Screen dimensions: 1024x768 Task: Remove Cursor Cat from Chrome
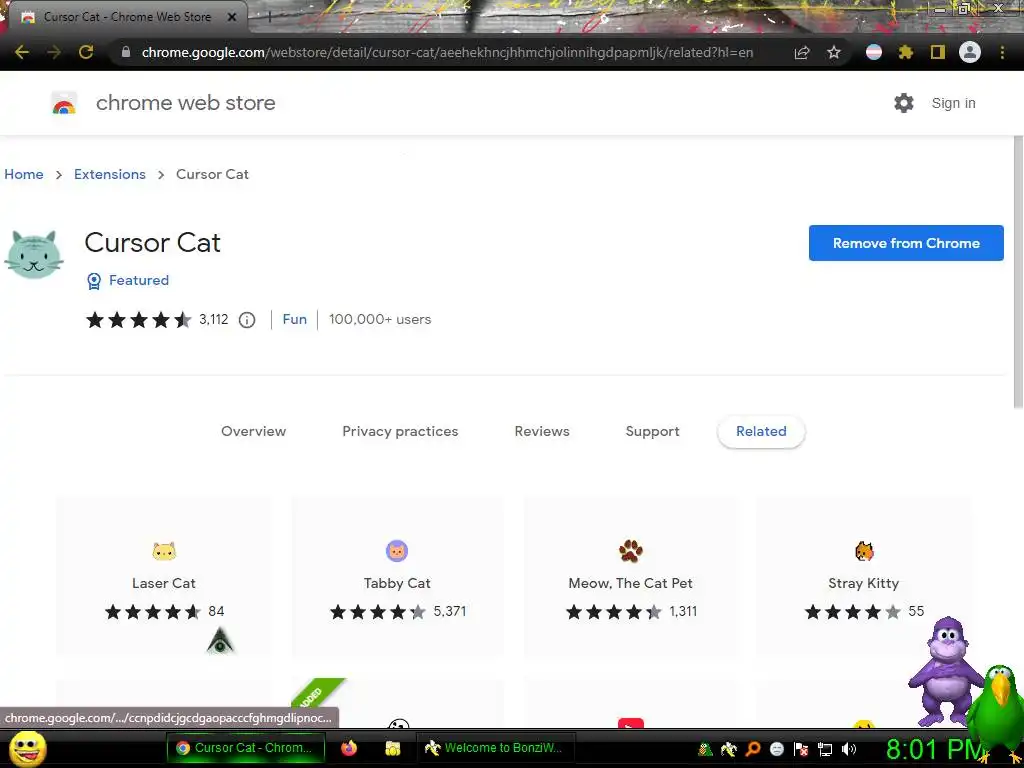(x=906, y=243)
